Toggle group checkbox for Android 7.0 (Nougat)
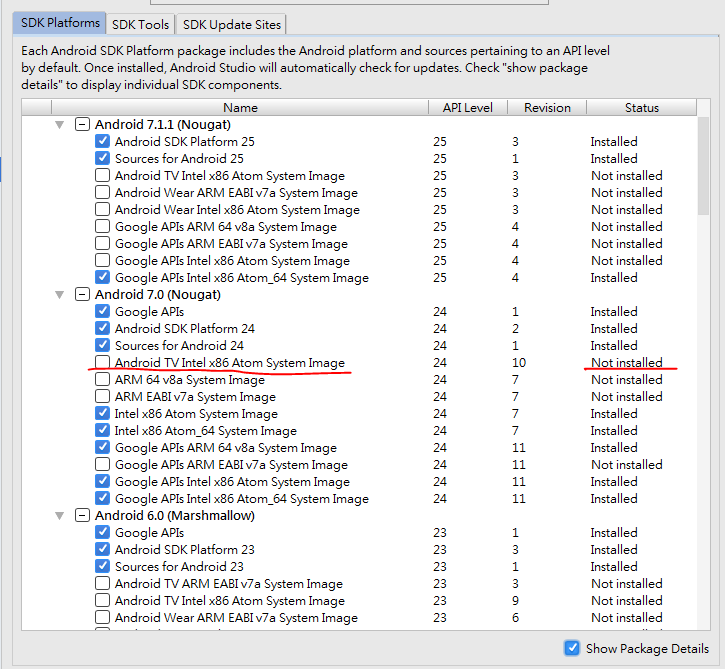The width and height of the screenshot is (725, 669). coord(82,295)
